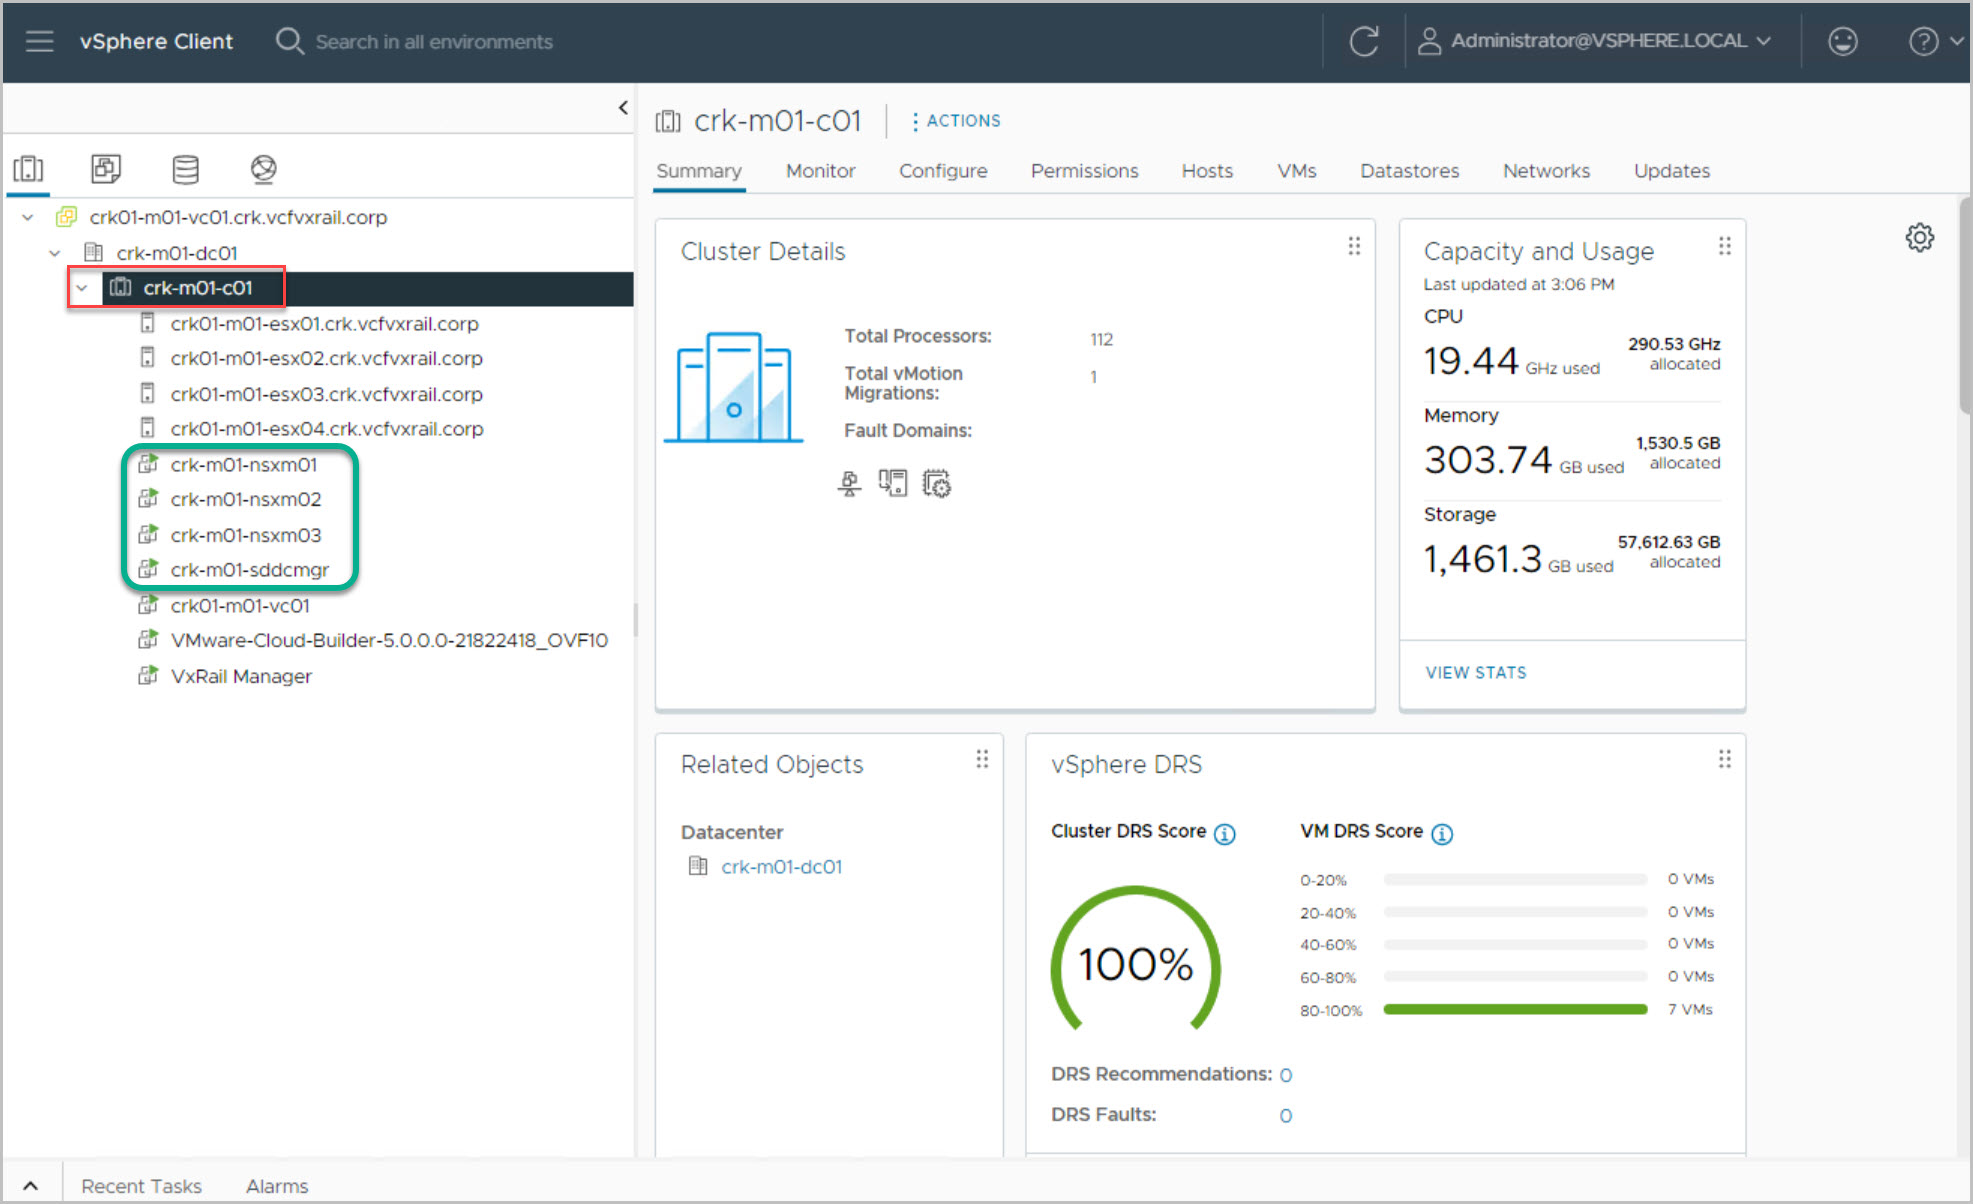Collapse the crk-m01-c01 cluster node
This screenshot has height=1204, width=1973.
82,288
